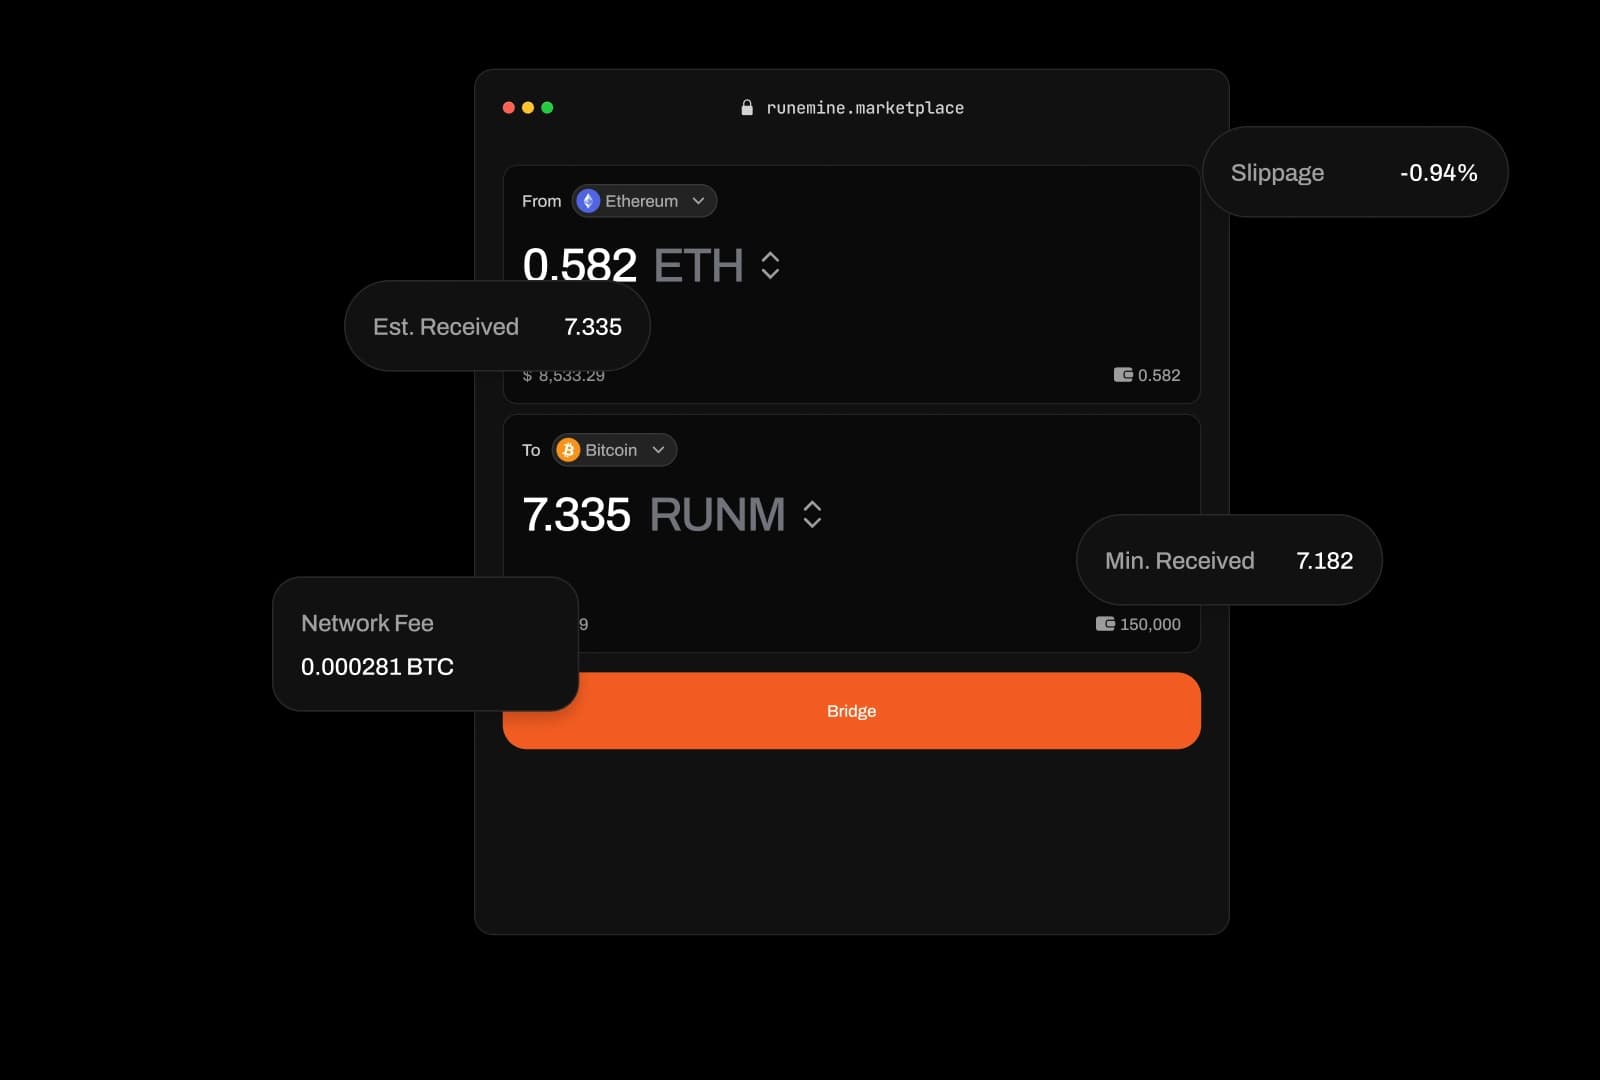
Task: Expand the Ethereum network dropdown chevron
Action: (698, 201)
